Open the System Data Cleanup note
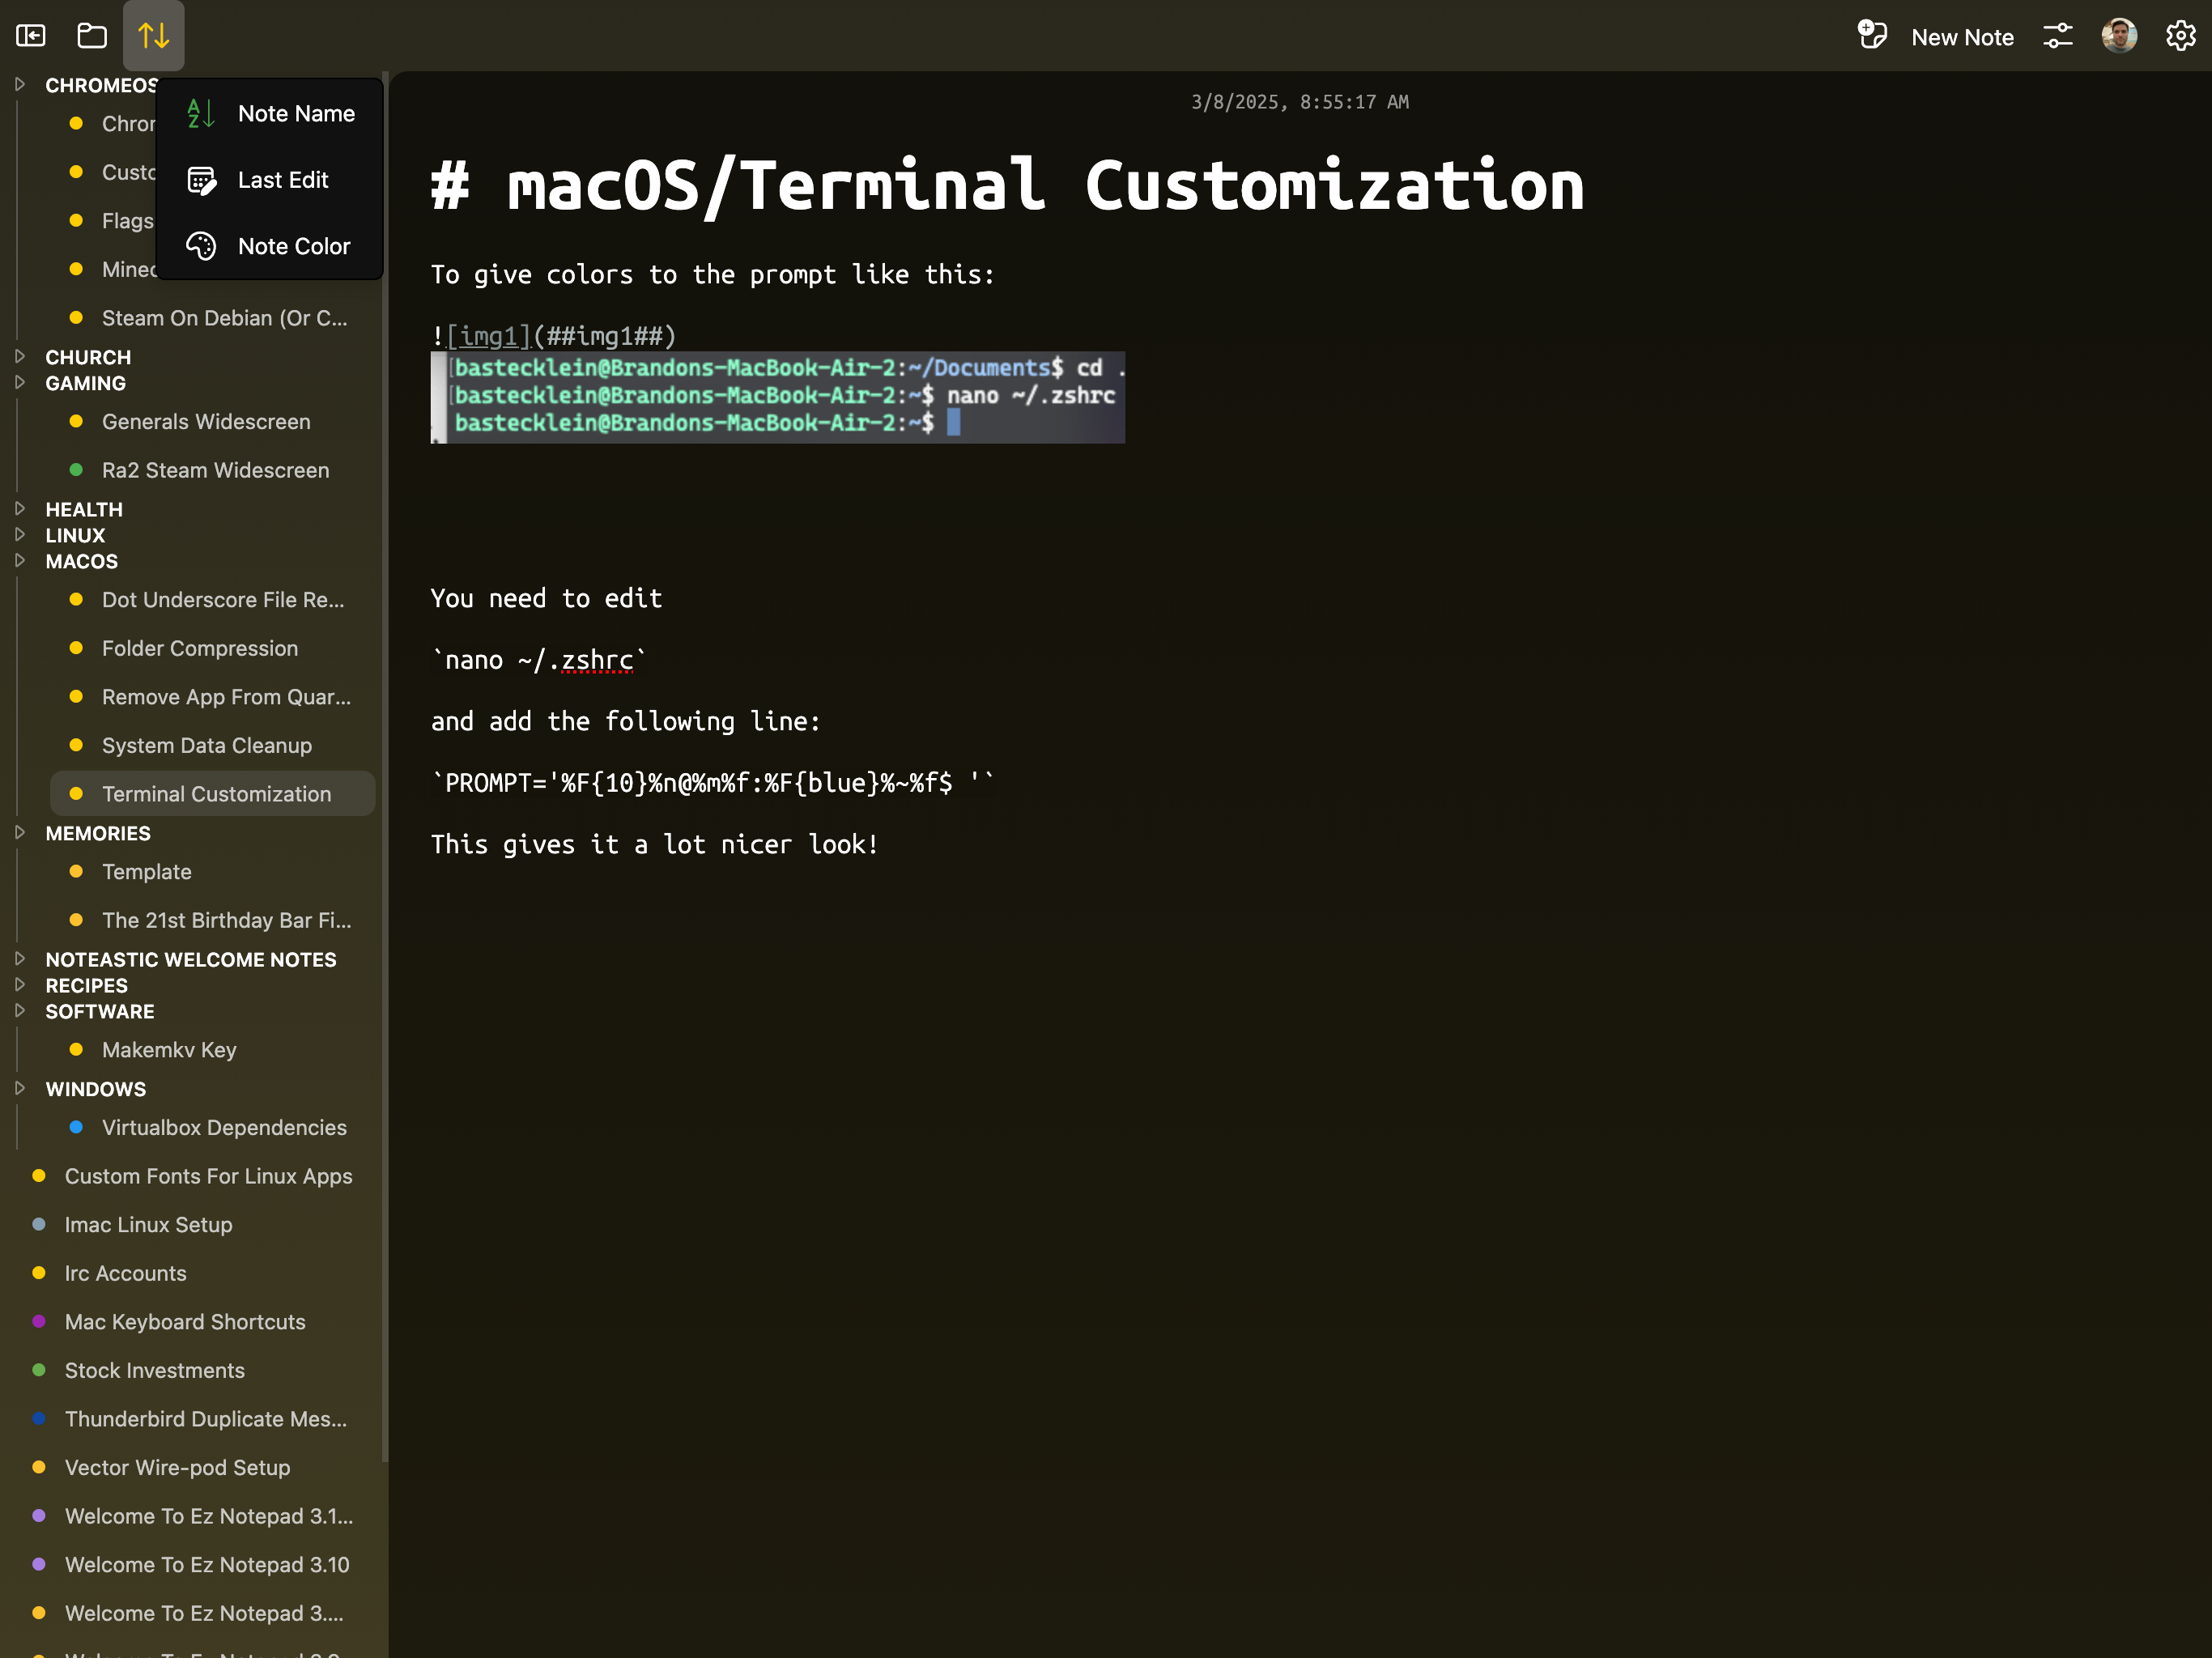Screen dimensions: 2212x1658 212,745
